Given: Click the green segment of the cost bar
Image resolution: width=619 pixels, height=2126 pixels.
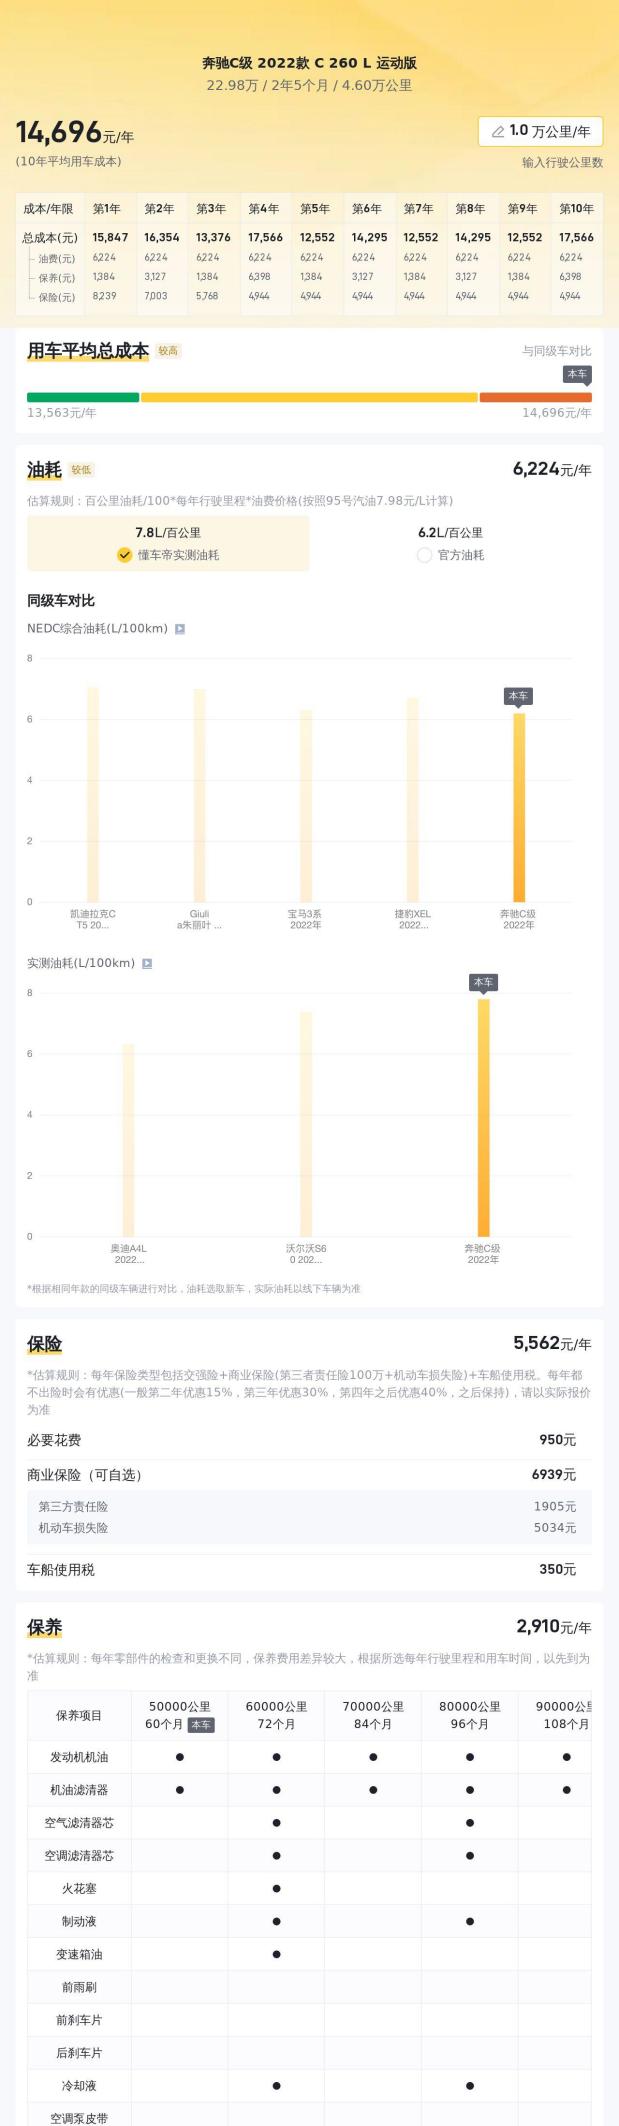Looking at the screenshot, I should point(83,397).
